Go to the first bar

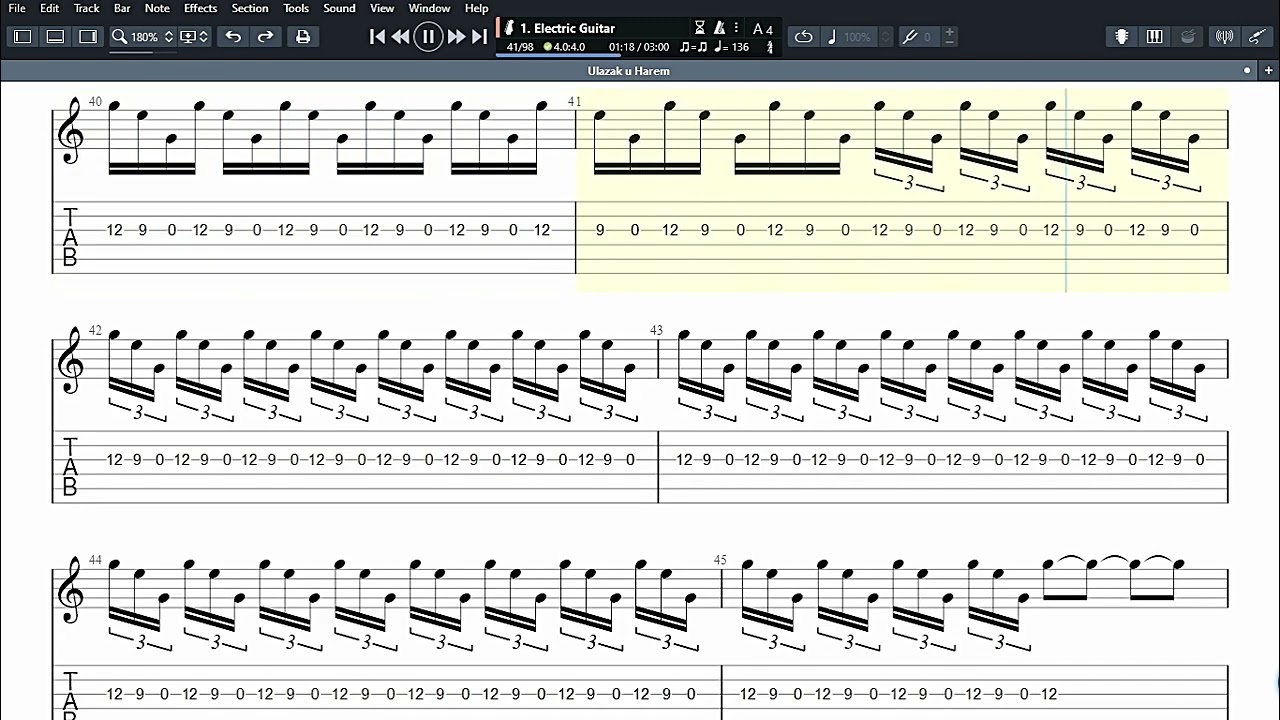[377, 37]
